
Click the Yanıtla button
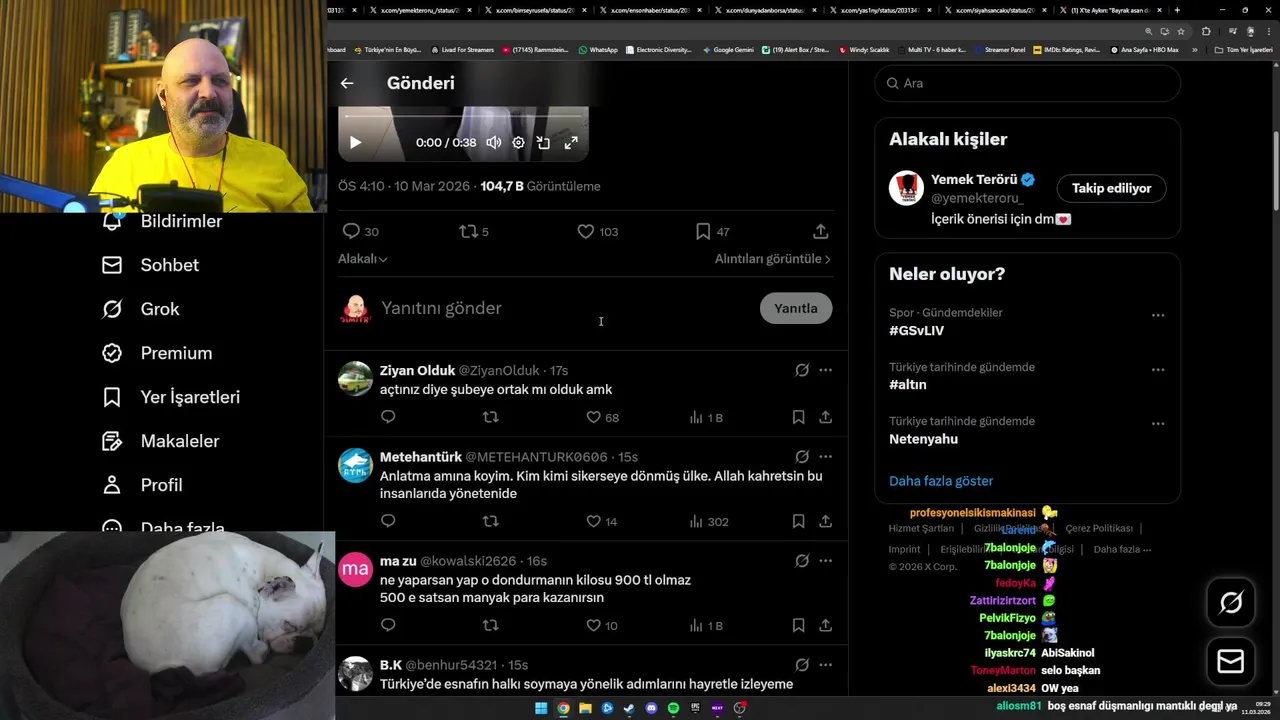click(x=796, y=308)
